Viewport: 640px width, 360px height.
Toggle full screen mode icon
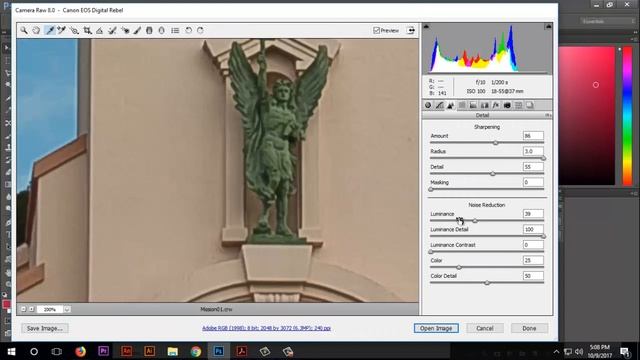(411, 30)
